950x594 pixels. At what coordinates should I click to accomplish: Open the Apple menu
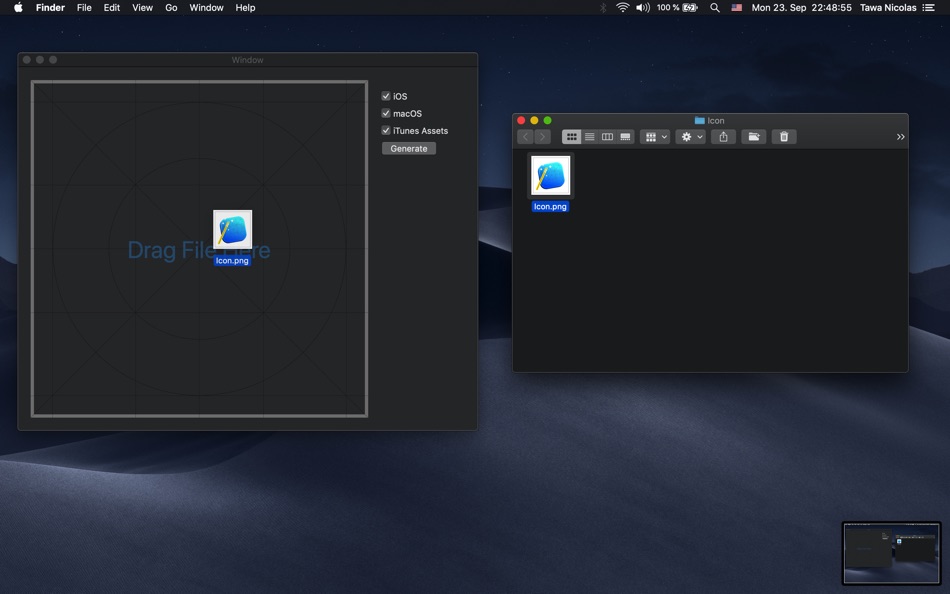click(x=18, y=7)
